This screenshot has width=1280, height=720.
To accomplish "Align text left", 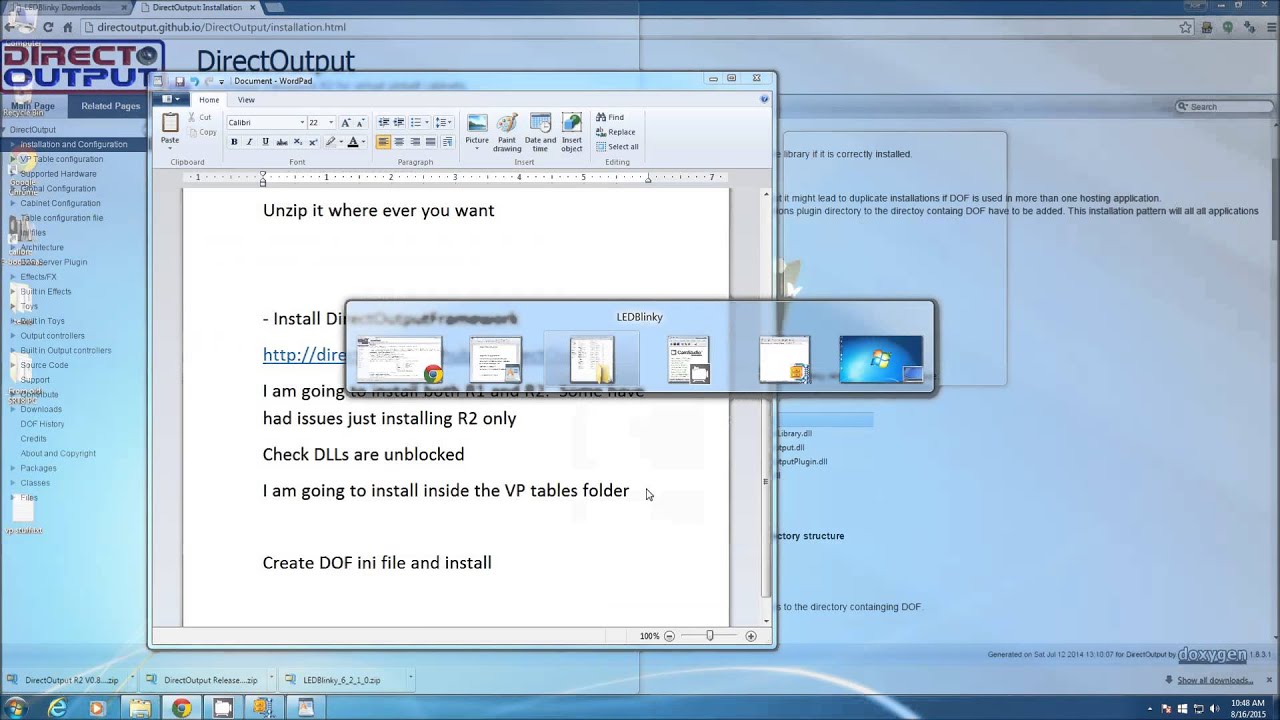I will (383, 142).
